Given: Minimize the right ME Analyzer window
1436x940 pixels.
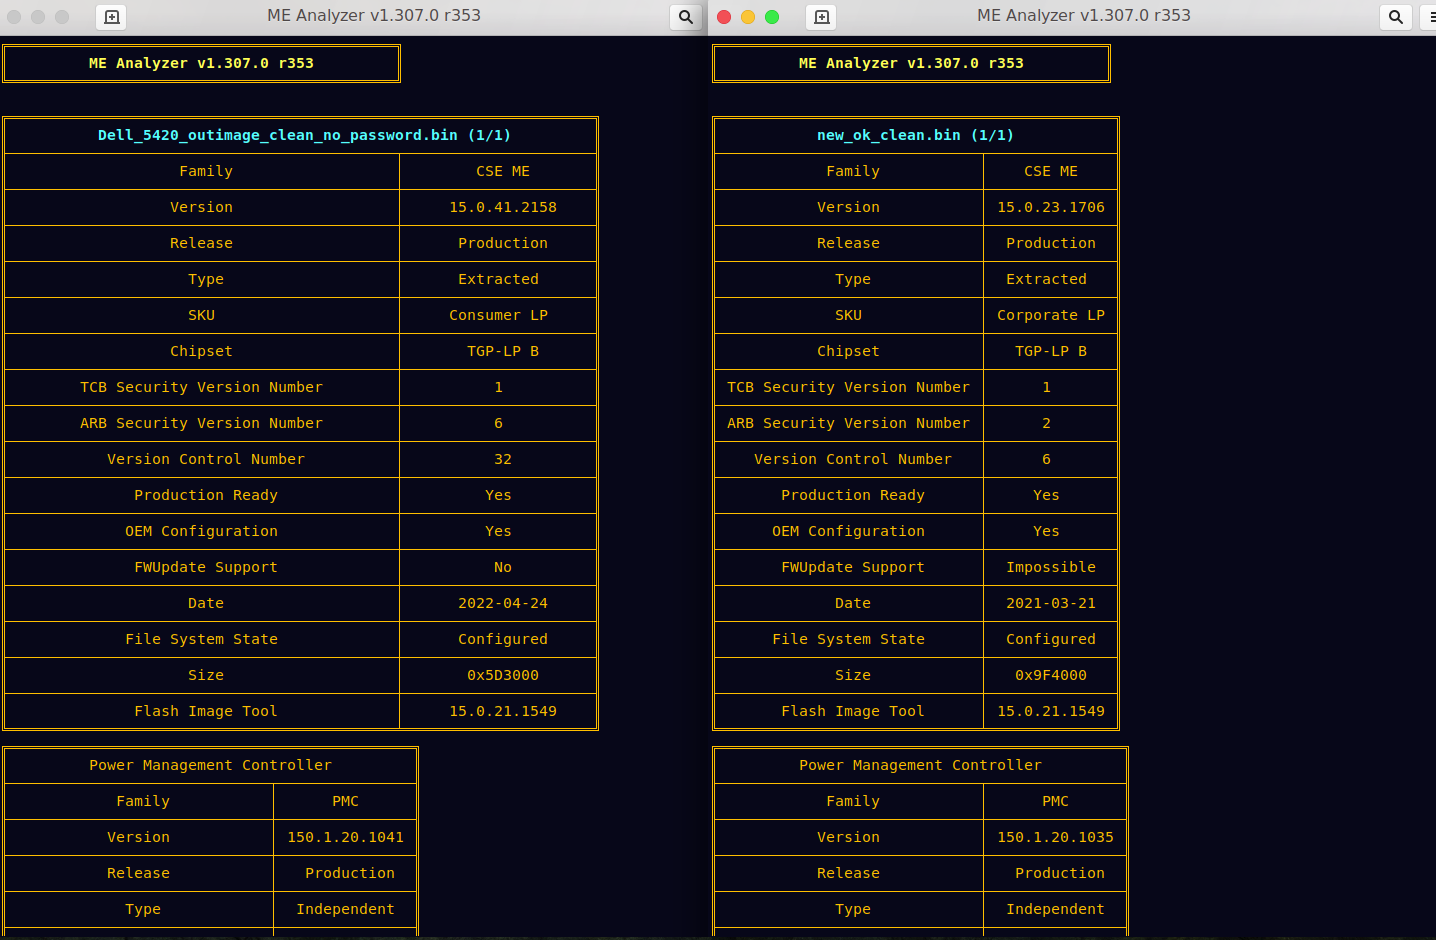Looking at the screenshot, I should tap(748, 17).
